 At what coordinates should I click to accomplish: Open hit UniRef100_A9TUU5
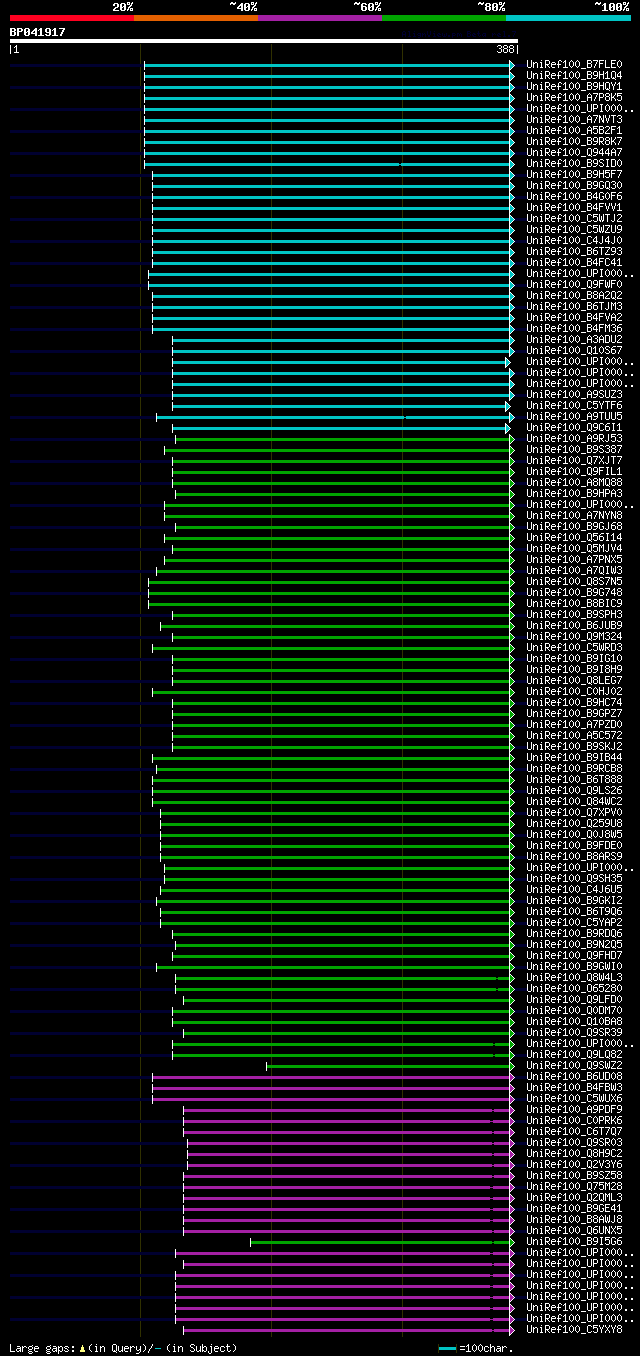(574, 417)
